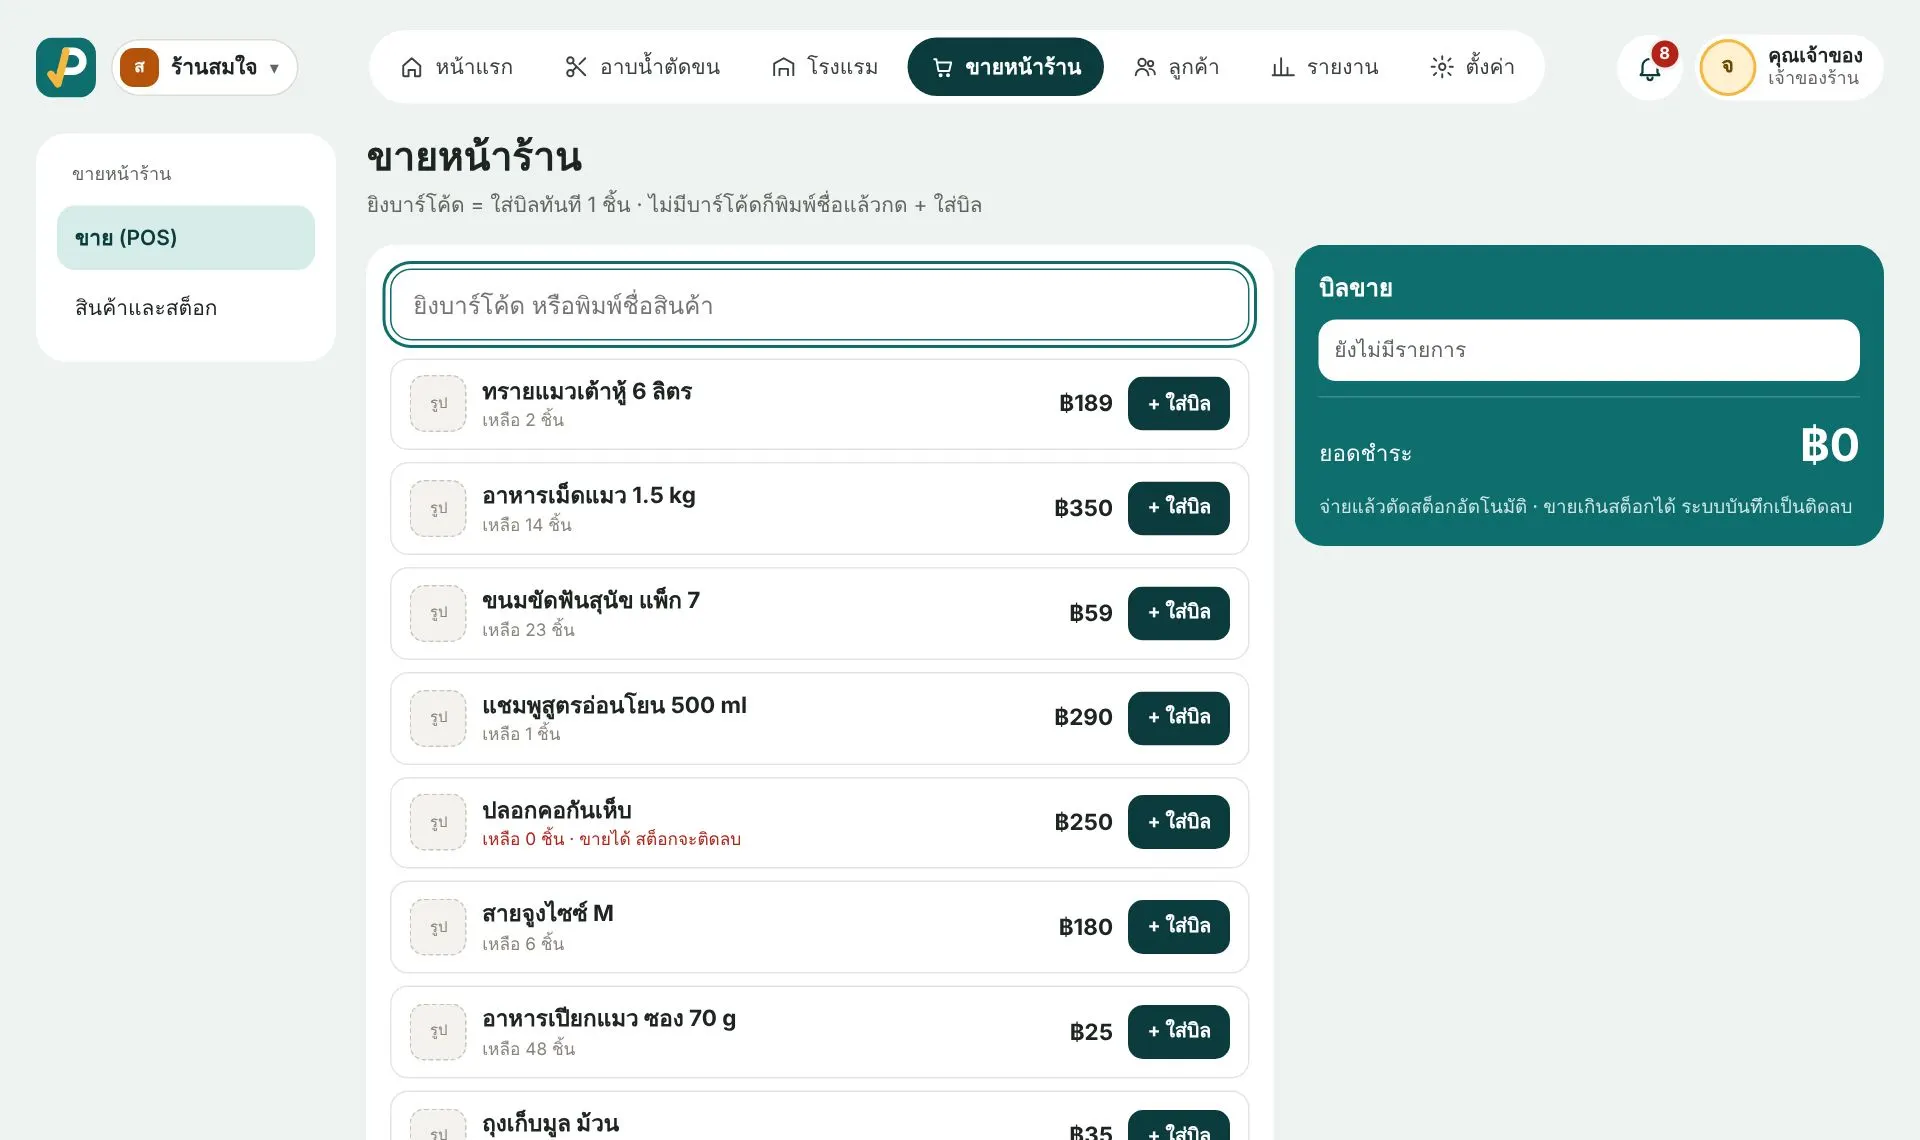Click image placeholder for ปลอกคอกันเห็บ
This screenshot has height=1140, width=1920.
pos(438,822)
